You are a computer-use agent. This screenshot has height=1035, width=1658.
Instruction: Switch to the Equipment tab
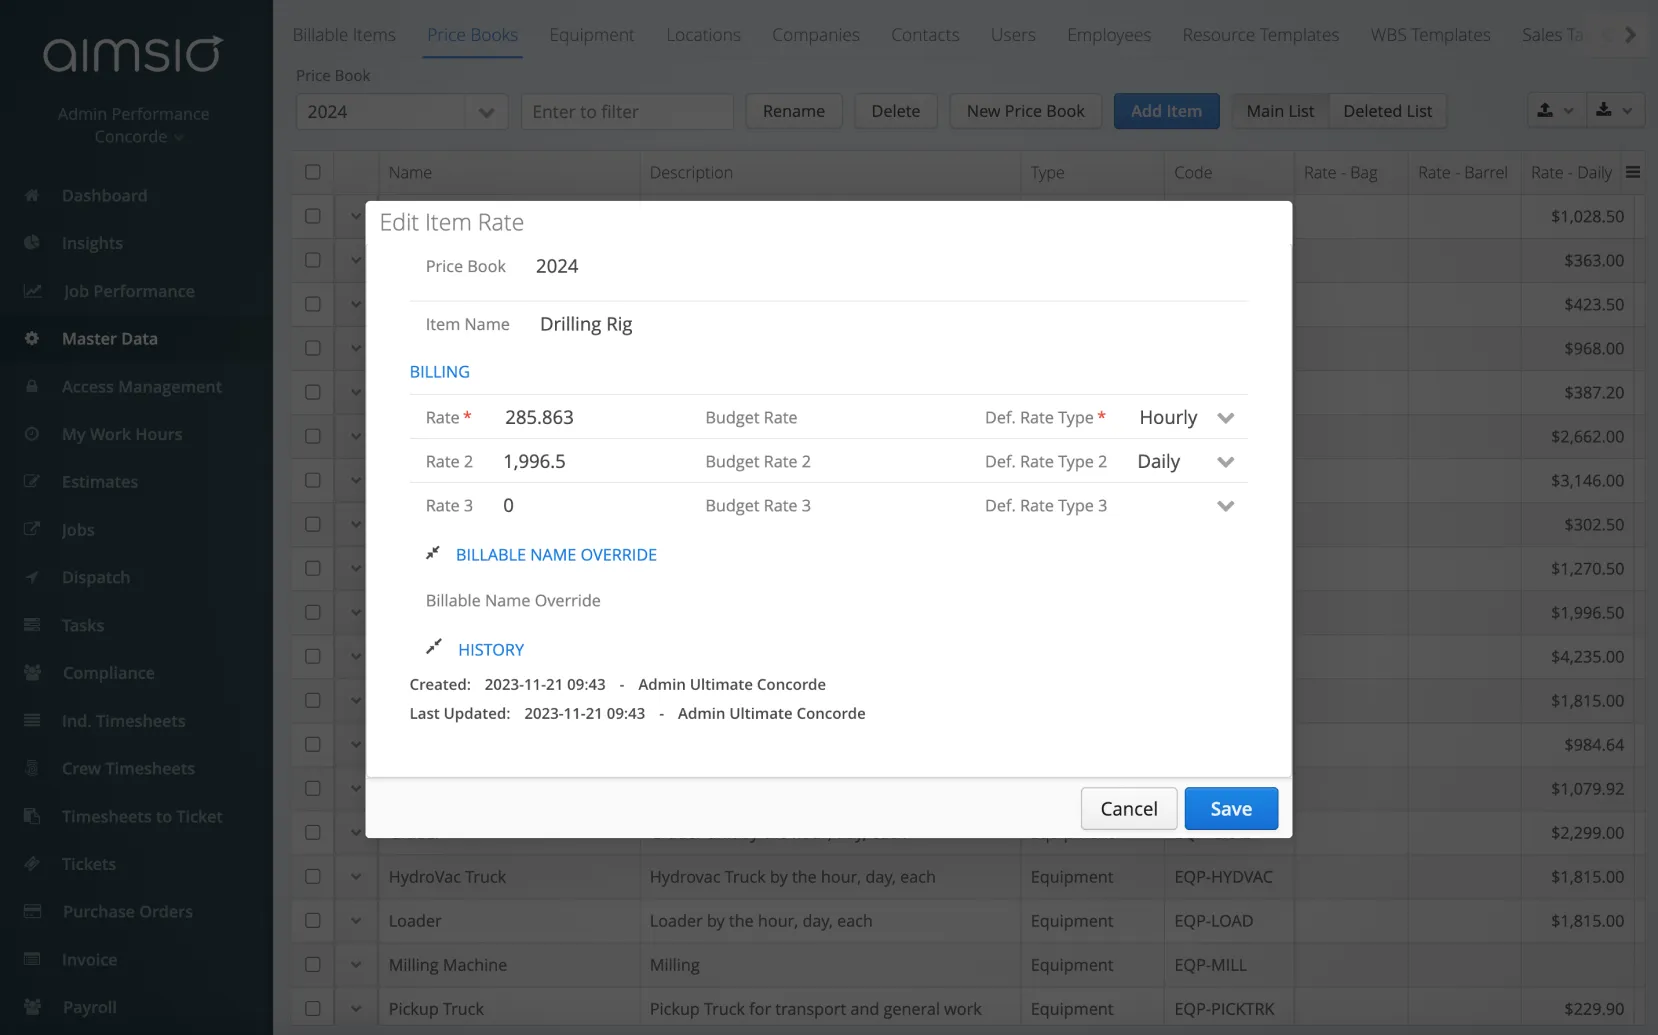591,35
